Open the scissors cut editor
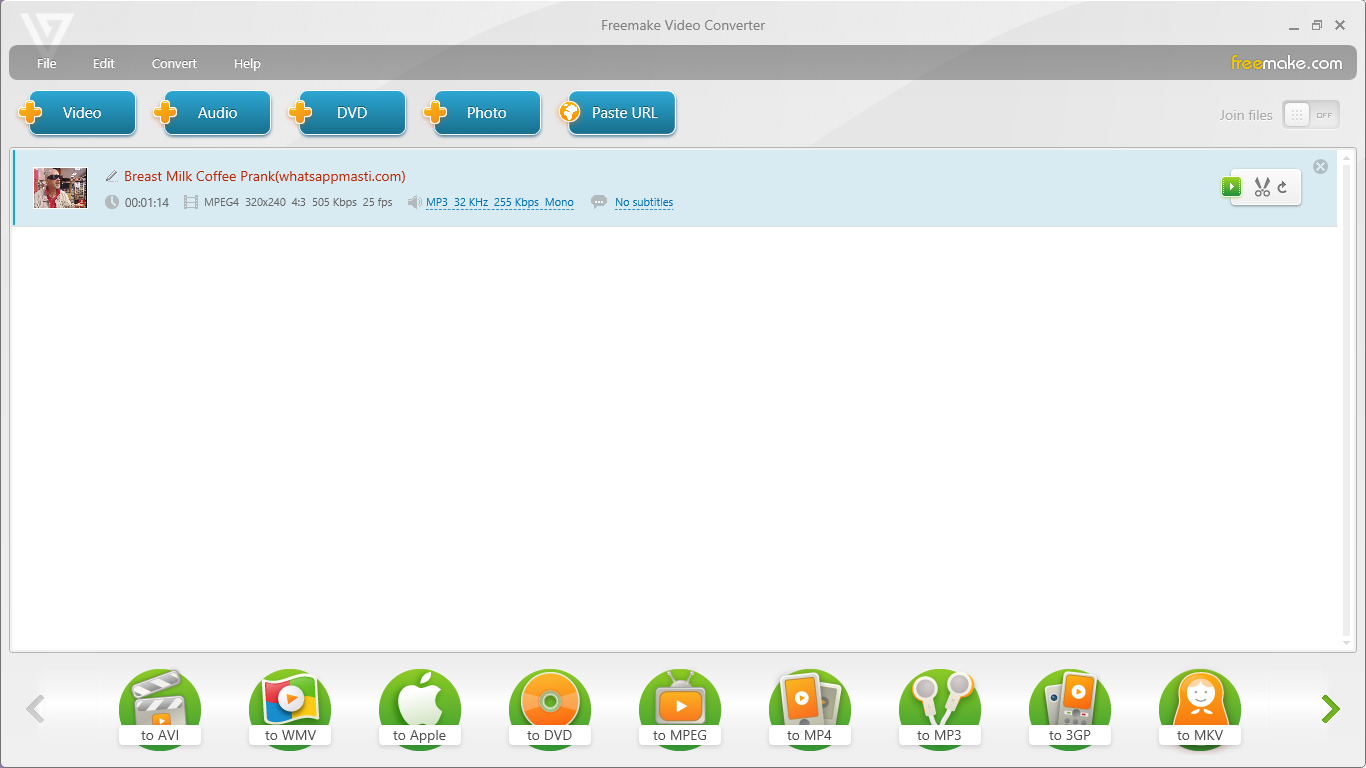Screen dimensions: 1366x768 point(1262,187)
